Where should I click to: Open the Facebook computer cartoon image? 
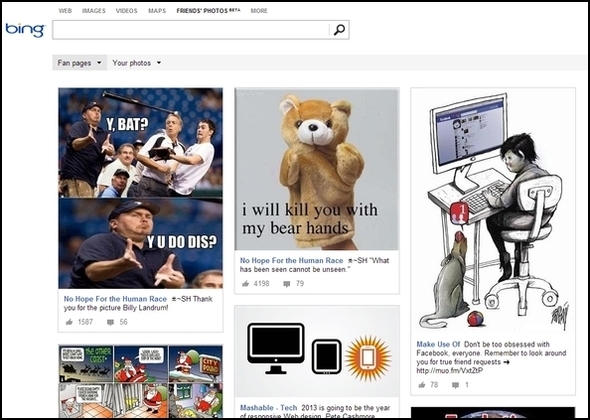point(493,211)
